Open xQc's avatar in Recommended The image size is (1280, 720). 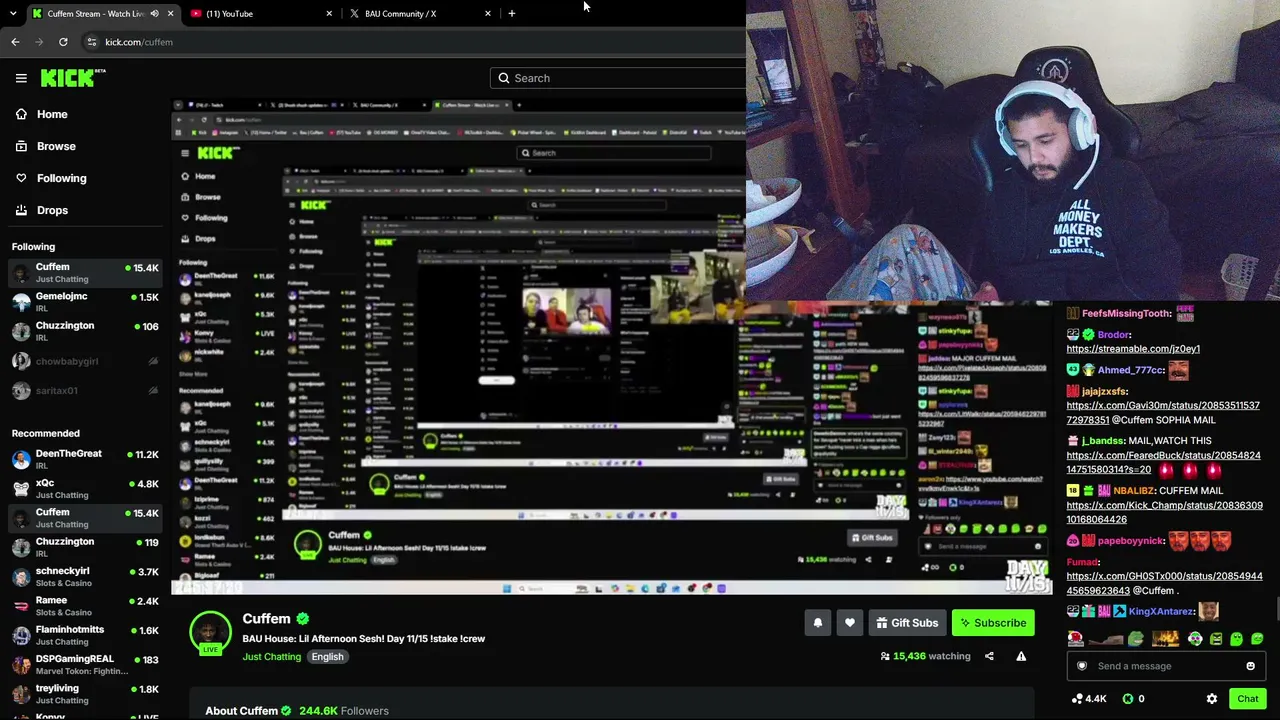pyautogui.click(x=21, y=489)
